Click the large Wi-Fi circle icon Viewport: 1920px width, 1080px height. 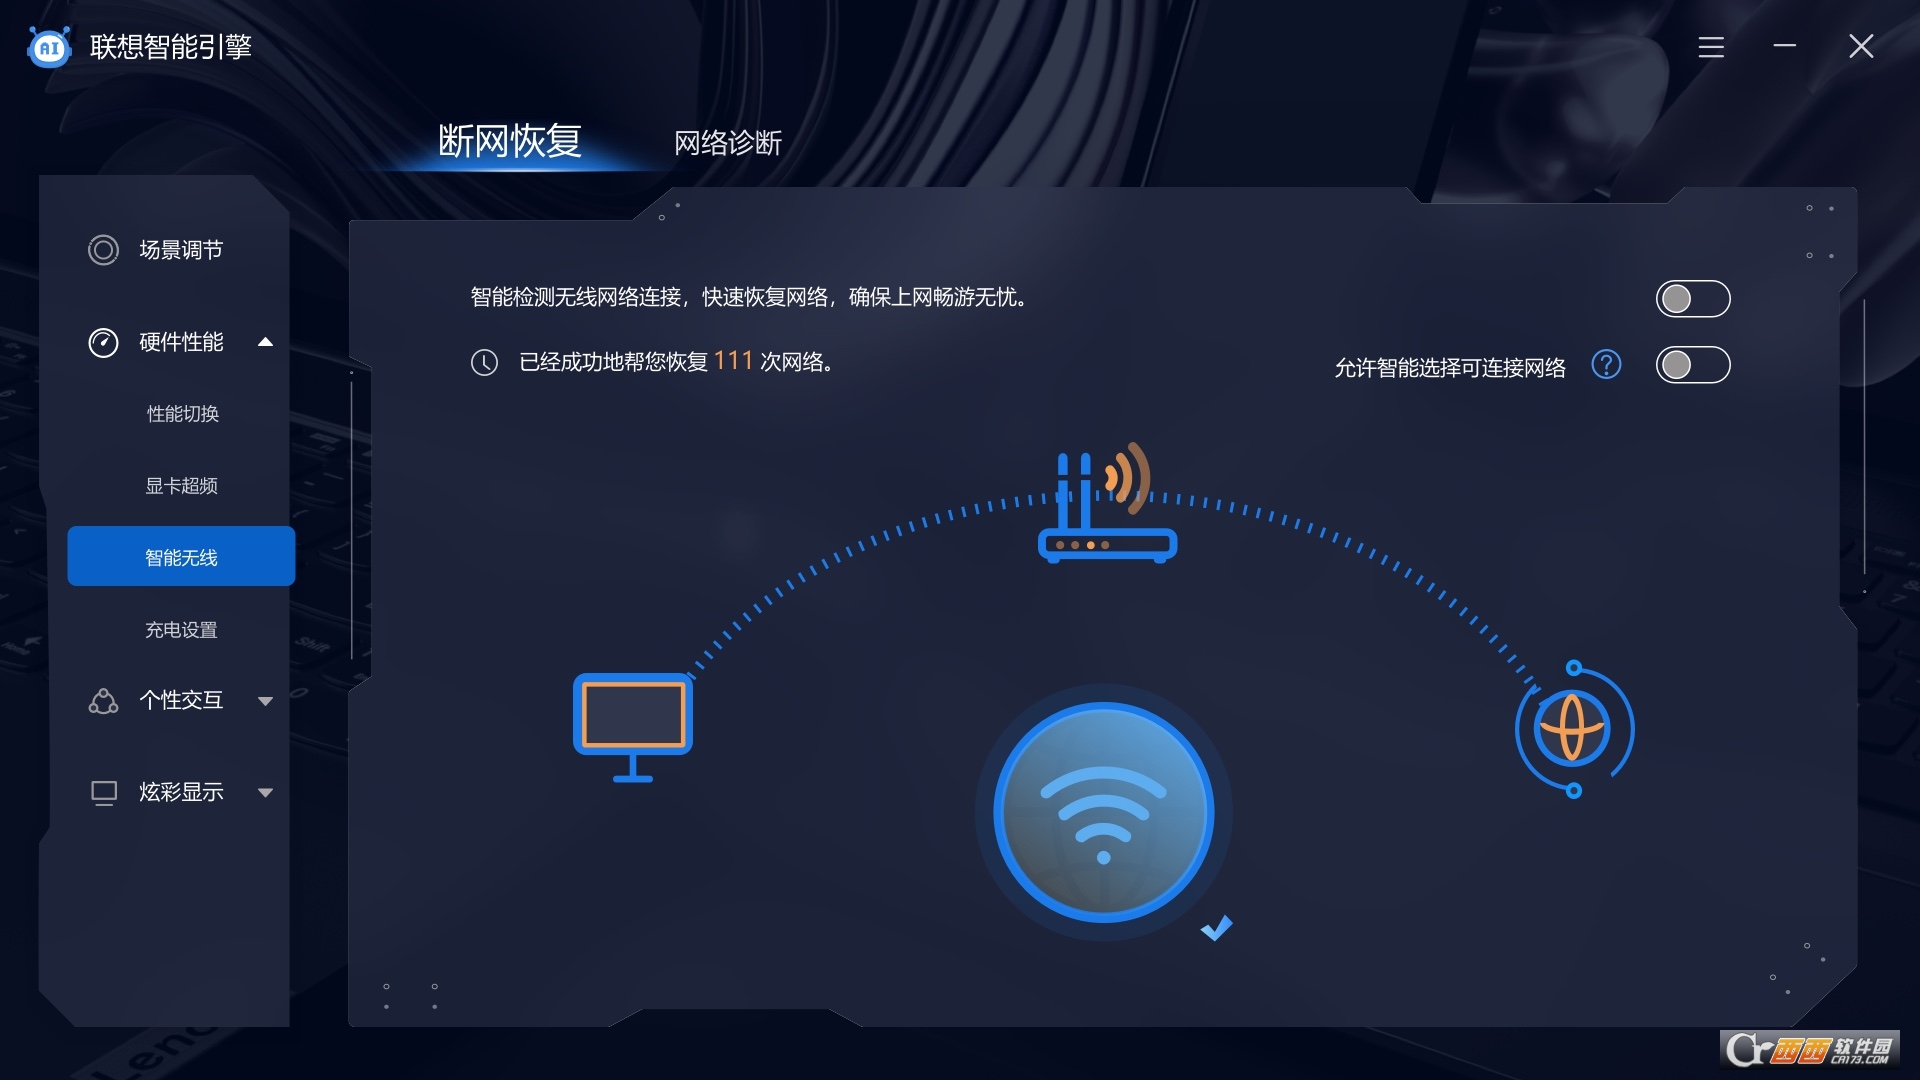click(1103, 812)
